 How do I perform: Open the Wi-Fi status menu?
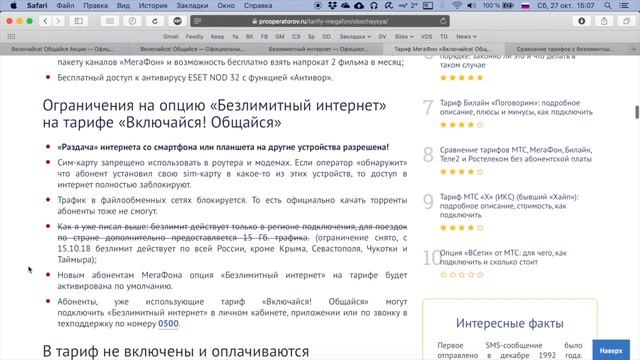coord(457,5)
